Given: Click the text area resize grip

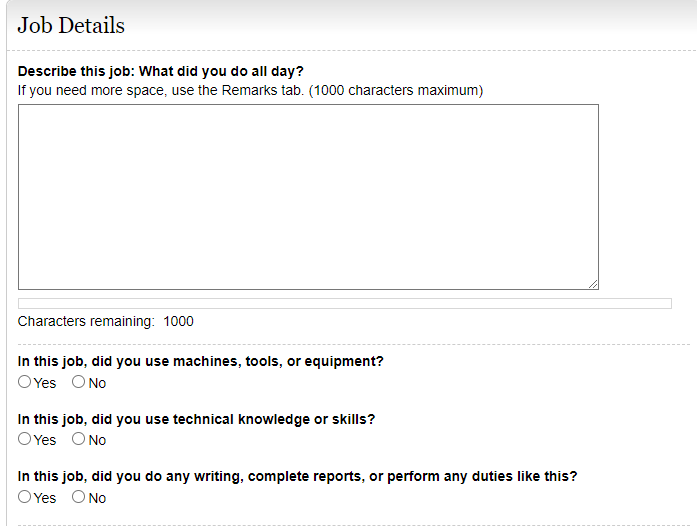Looking at the screenshot, I should [593, 284].
